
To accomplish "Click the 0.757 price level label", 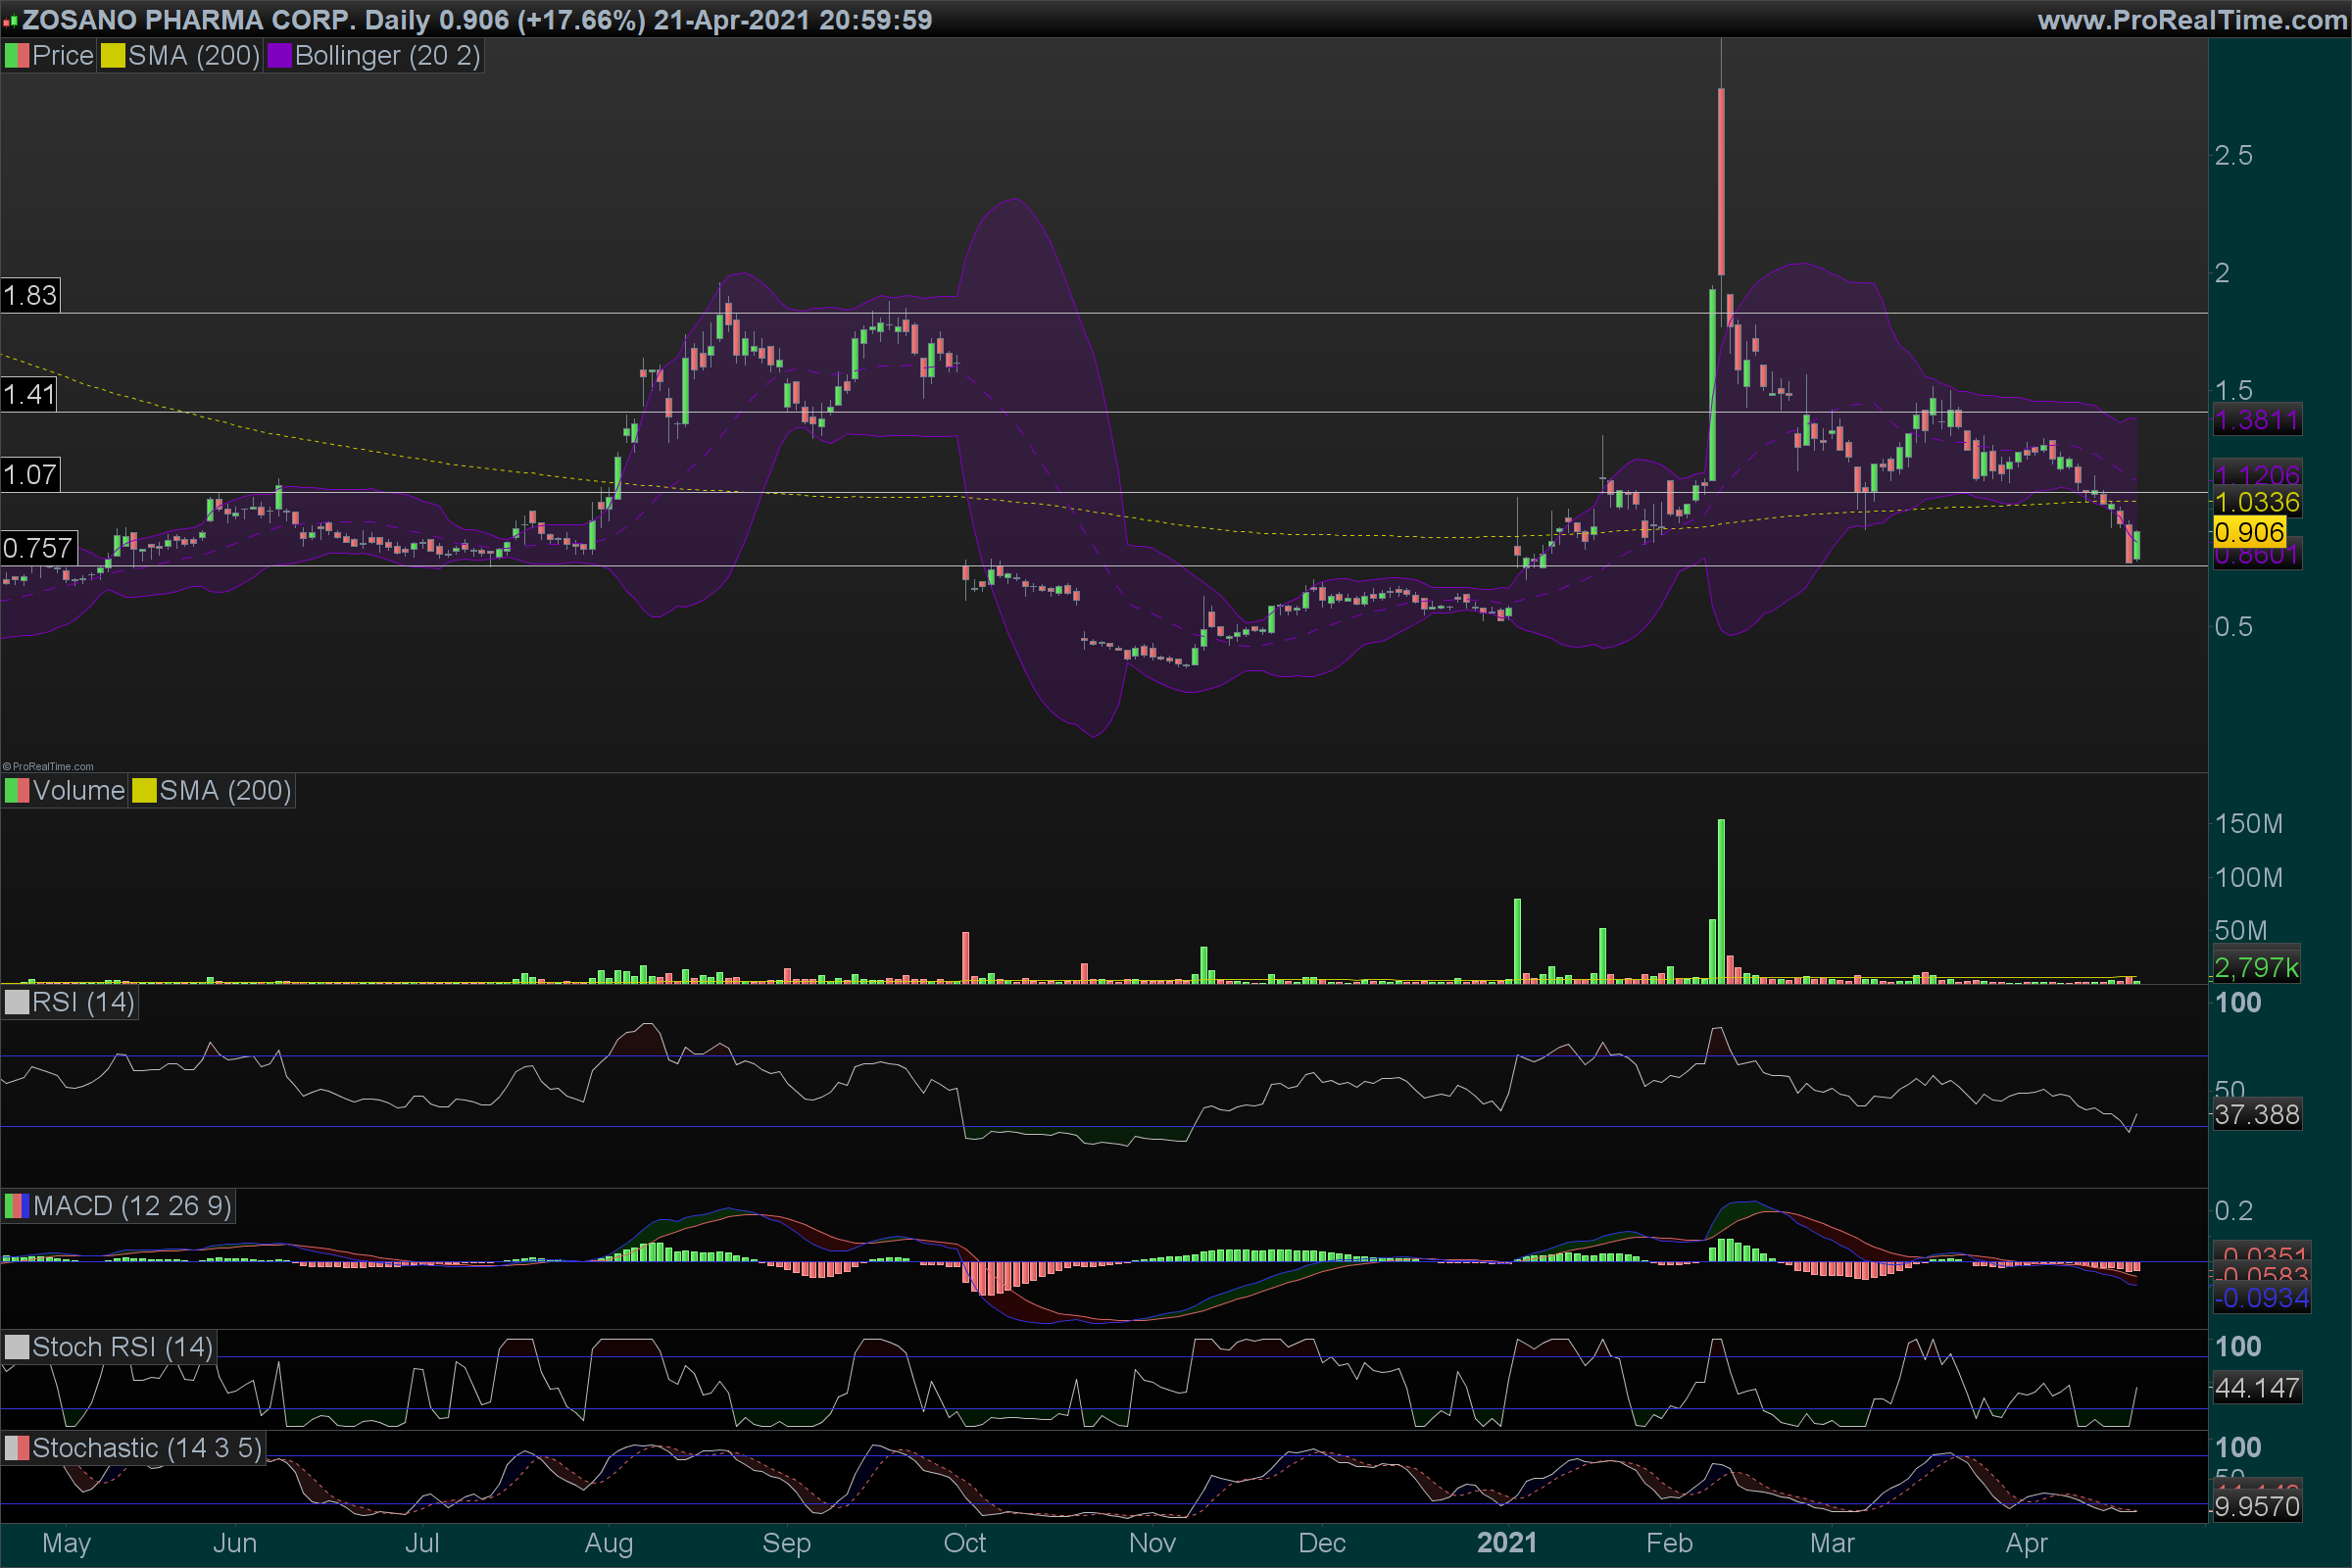I will click(38, 548).
